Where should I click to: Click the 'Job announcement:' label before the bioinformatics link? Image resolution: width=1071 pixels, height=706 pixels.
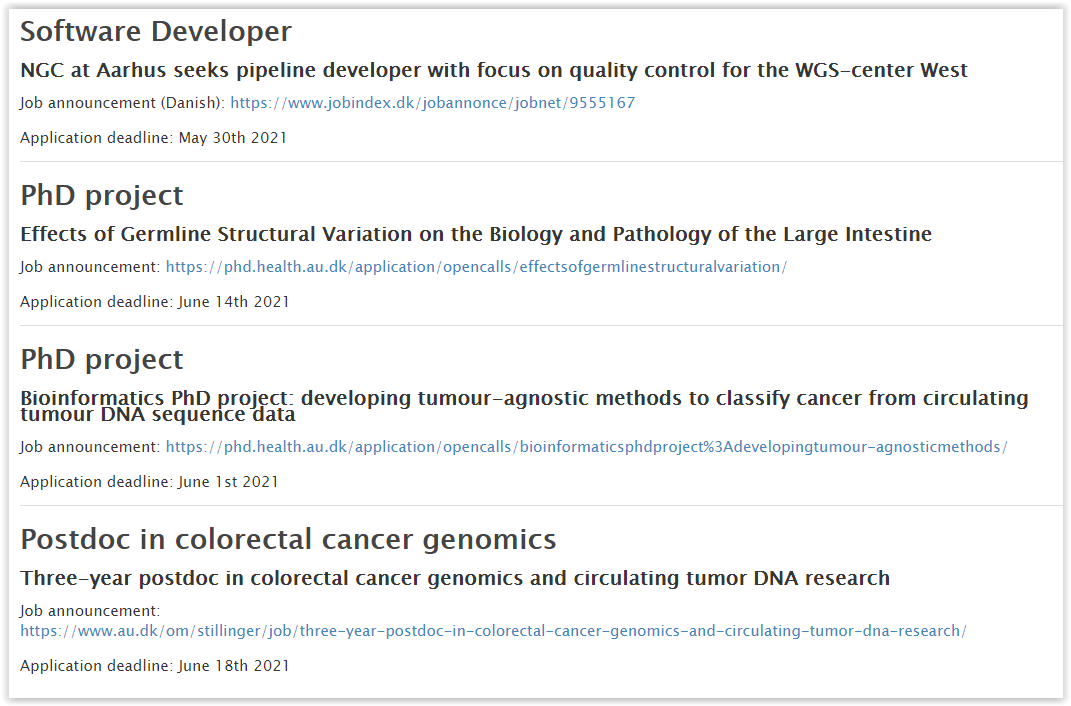[90, 447]
